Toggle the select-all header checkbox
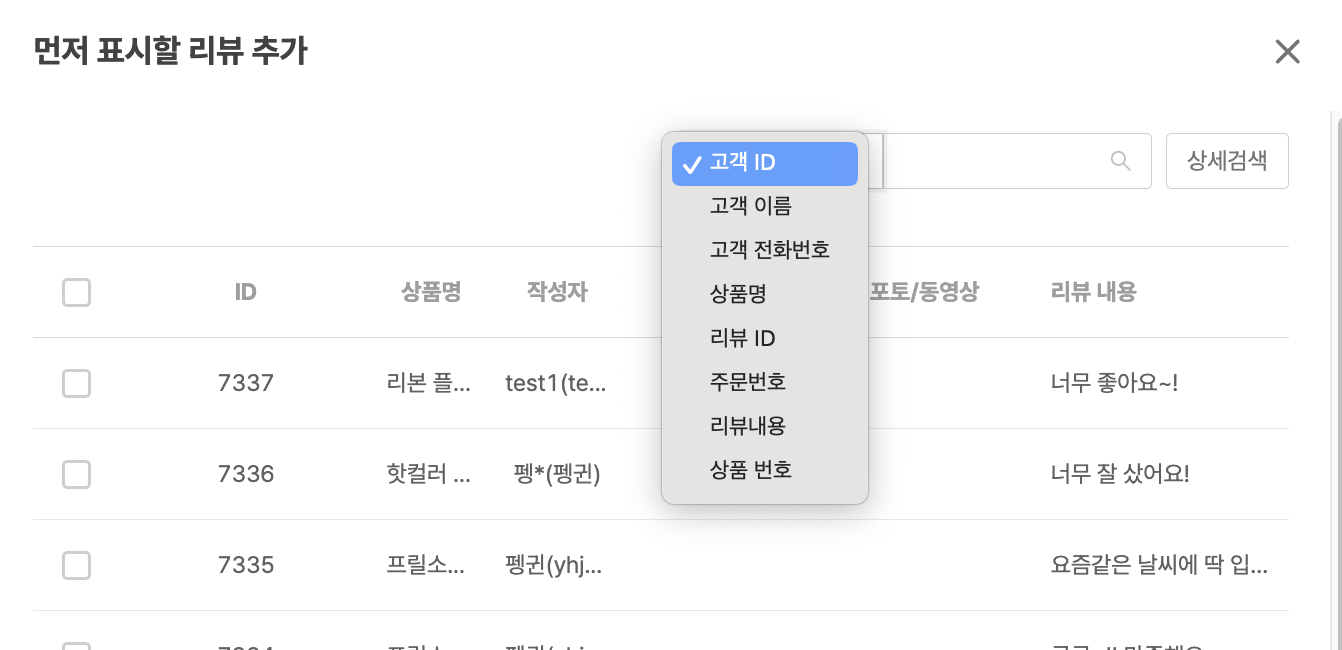Viewport: 1342px width, 650px height. point(76,293)
